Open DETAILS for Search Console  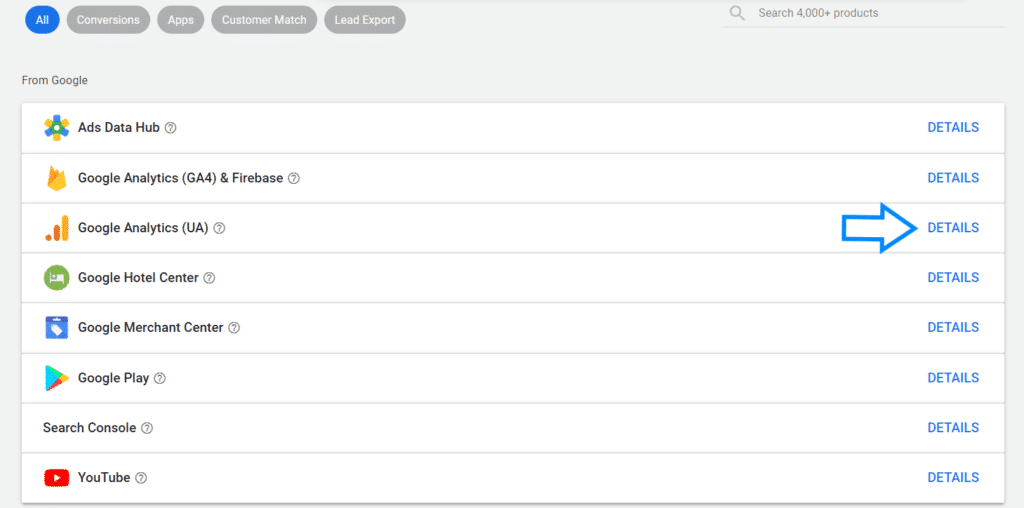click(x=953, y=428)
